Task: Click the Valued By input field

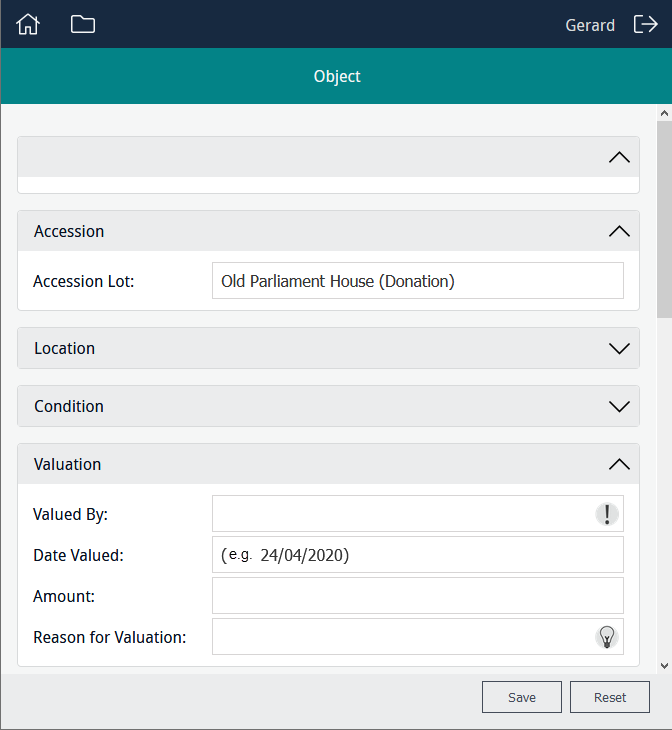Action: (x=400, y=514)
